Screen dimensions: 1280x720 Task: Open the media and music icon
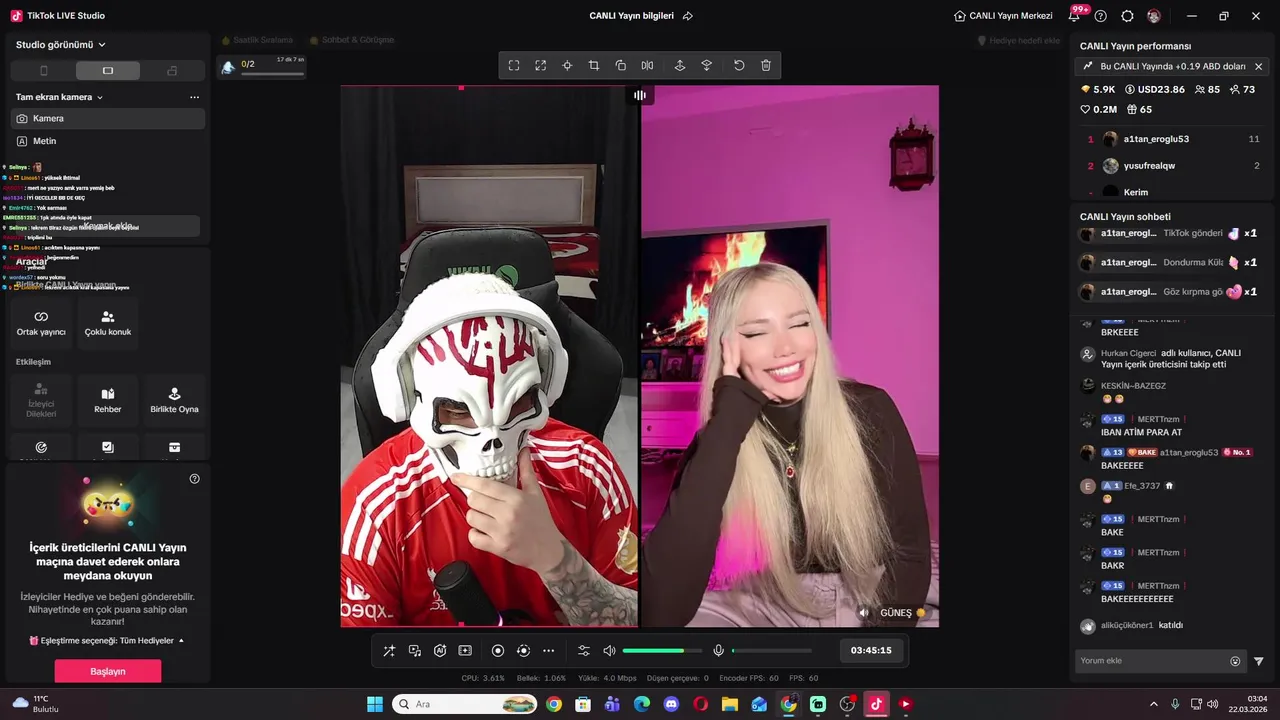tap(415, 651)
